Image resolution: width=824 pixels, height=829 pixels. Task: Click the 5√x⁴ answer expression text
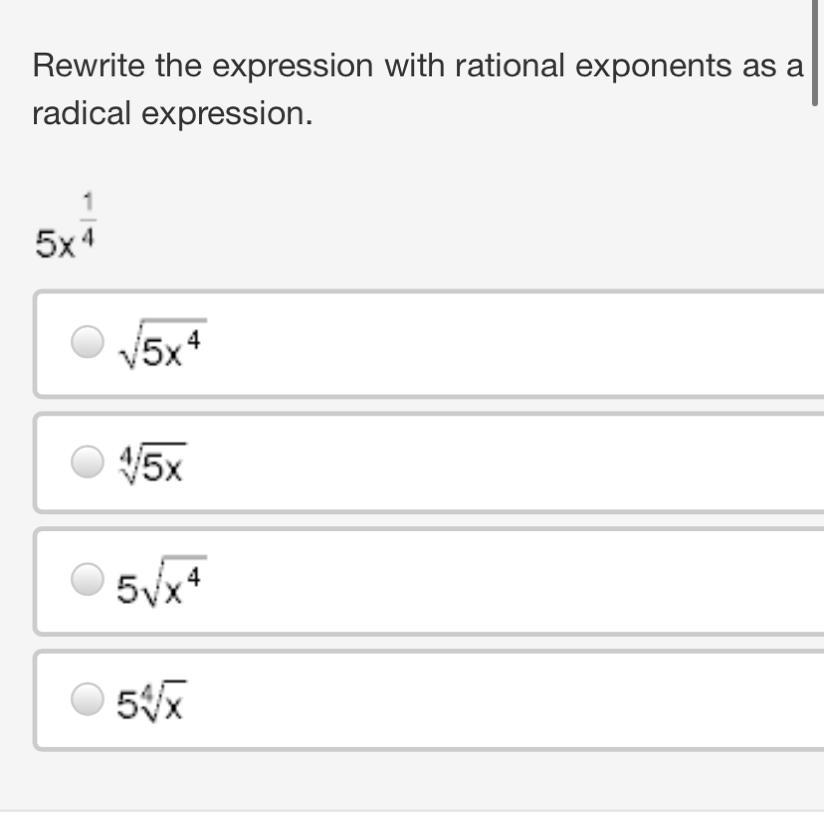[160, 584]
